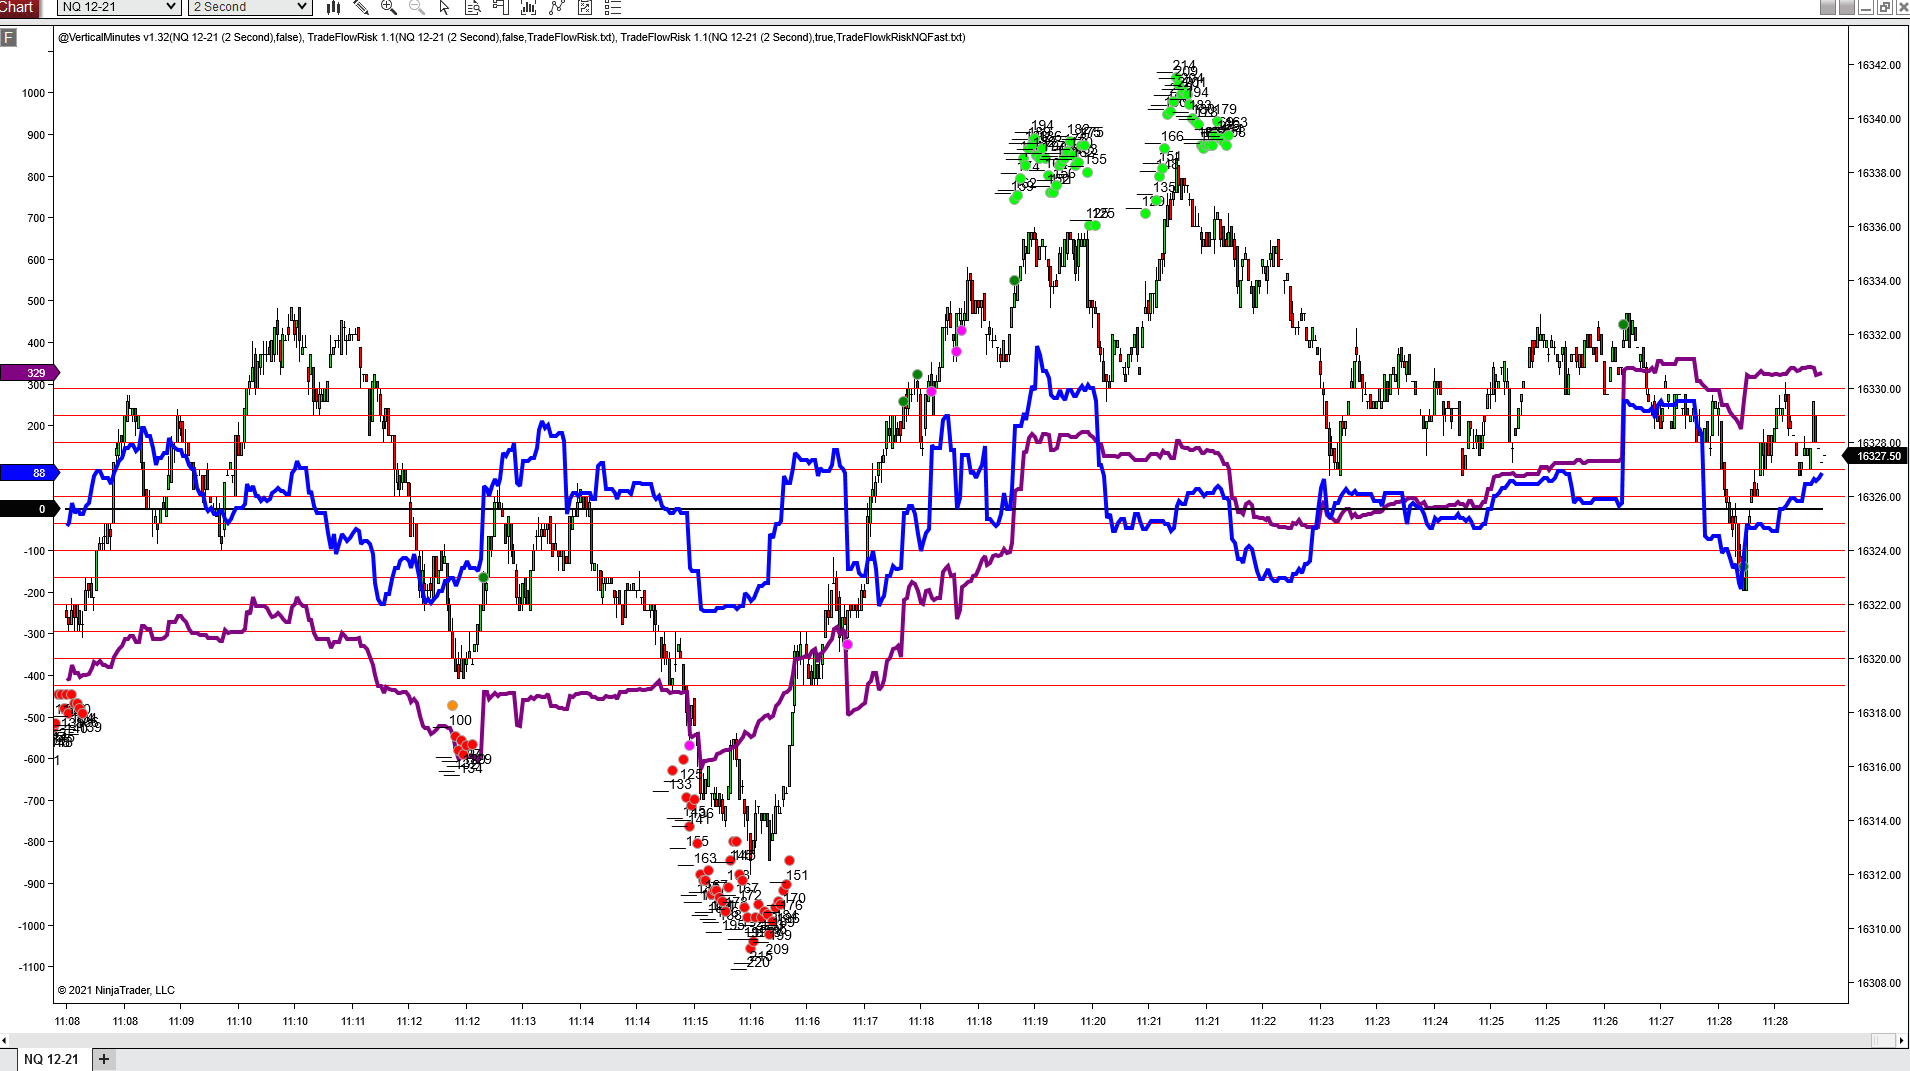1910x1071 pixels.
Task: Click the 16308.00 price axis label
Action: pos(1879,983)
